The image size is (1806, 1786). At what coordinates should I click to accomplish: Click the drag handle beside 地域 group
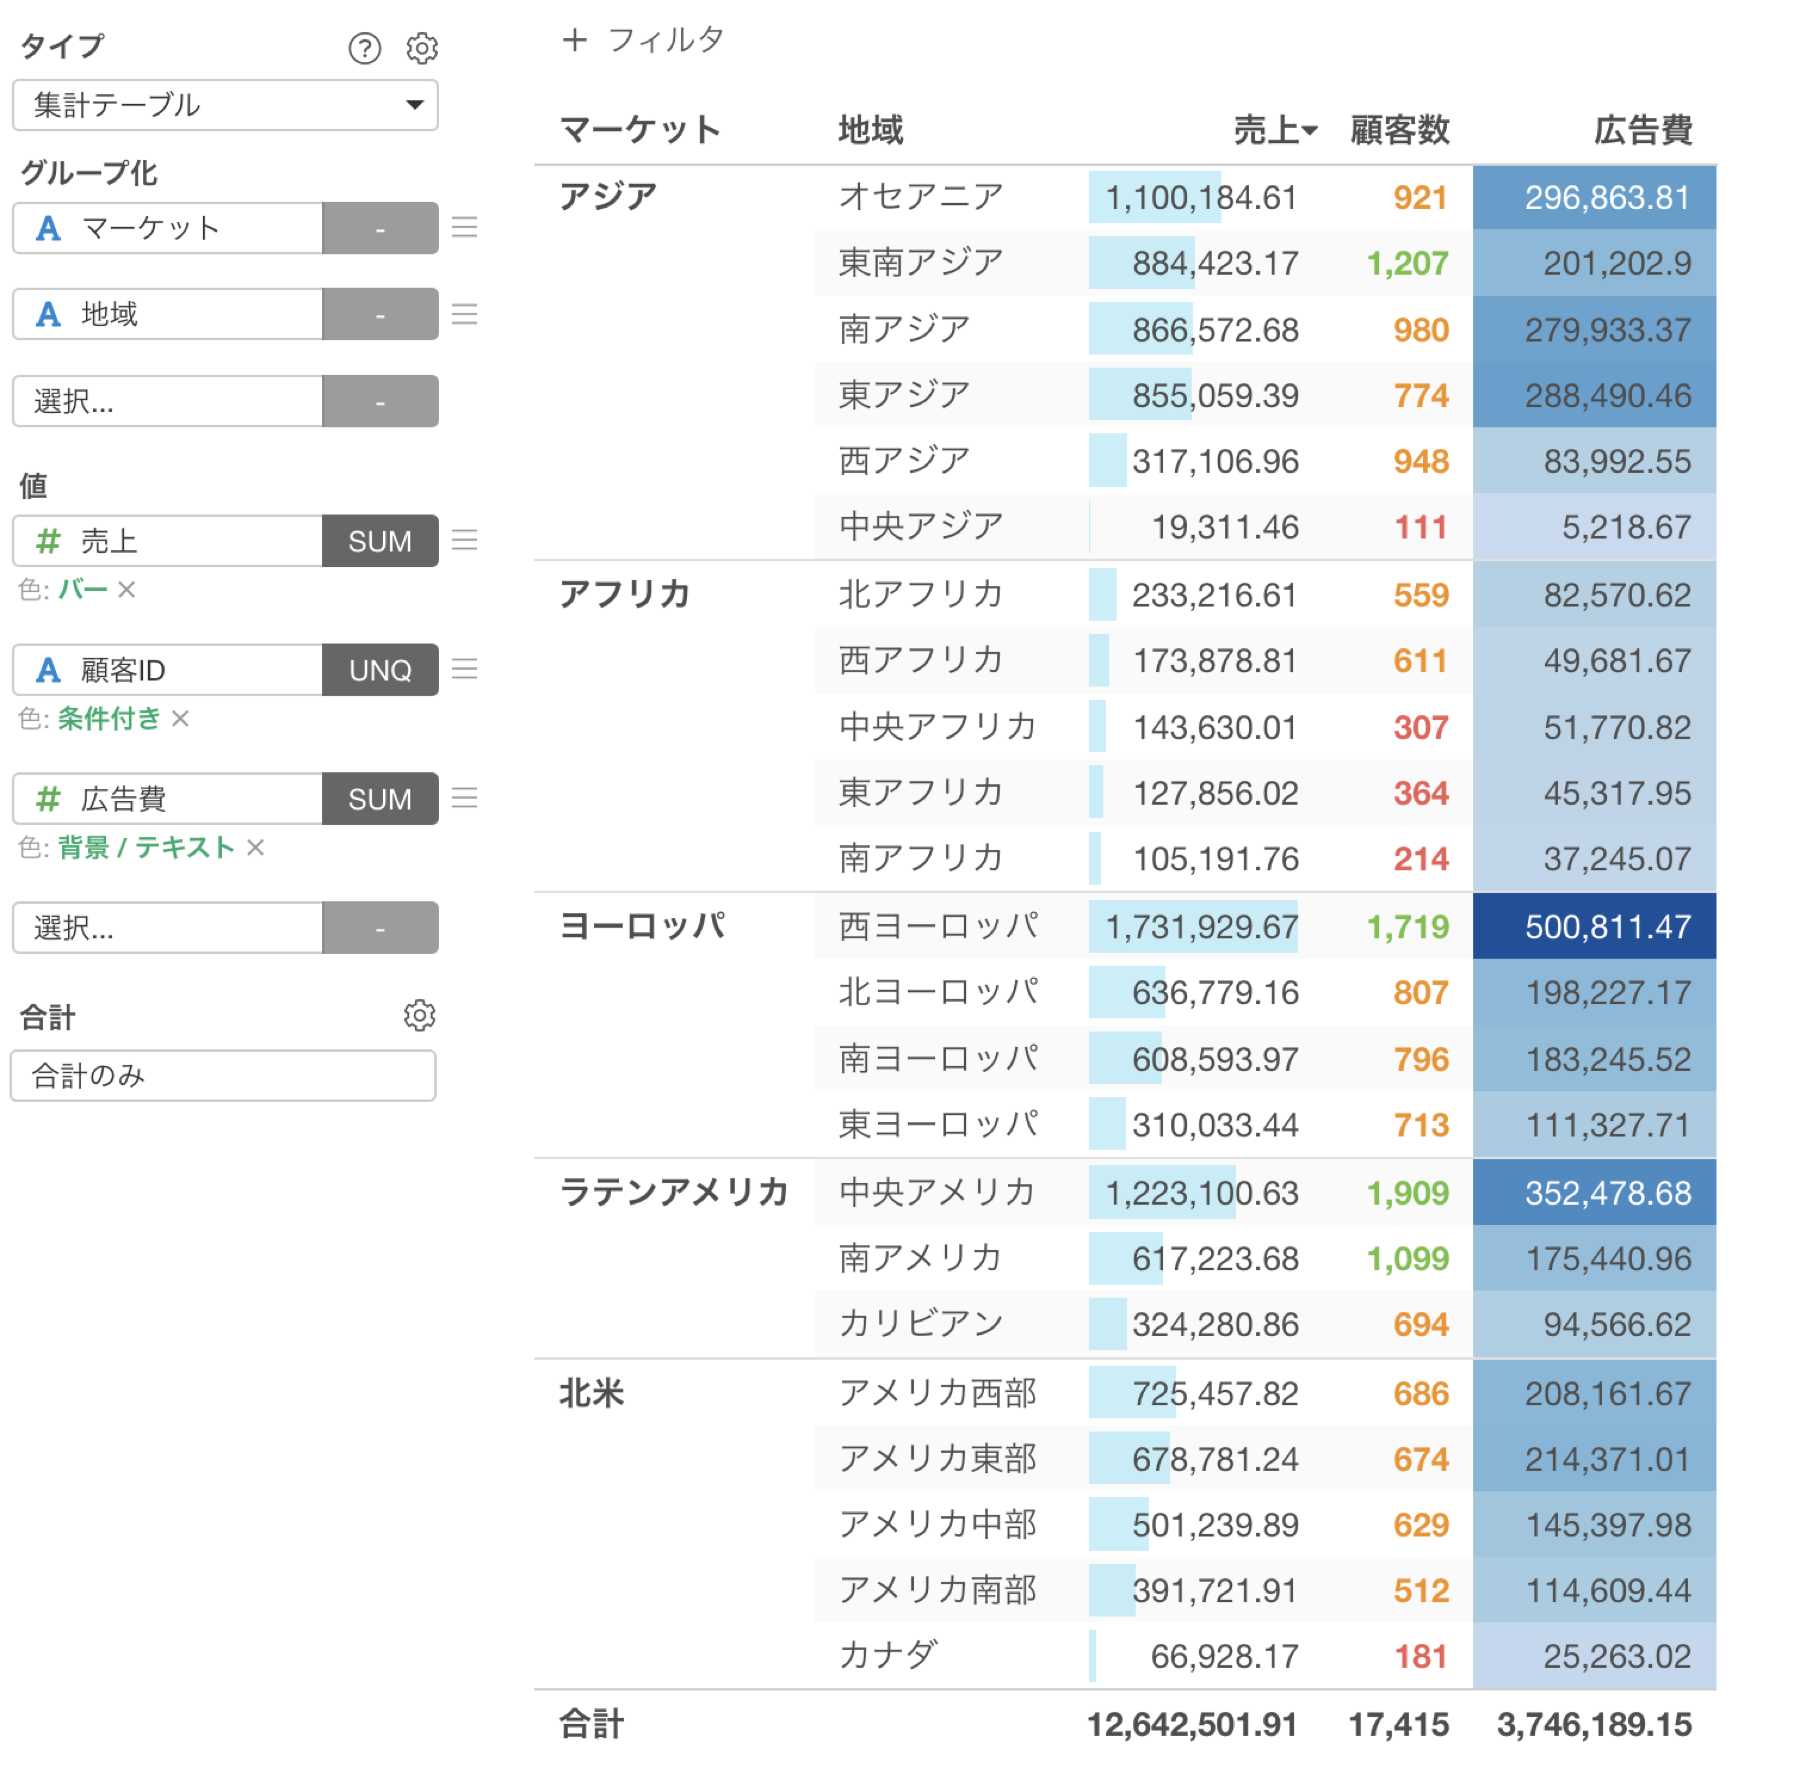[464, 314]
